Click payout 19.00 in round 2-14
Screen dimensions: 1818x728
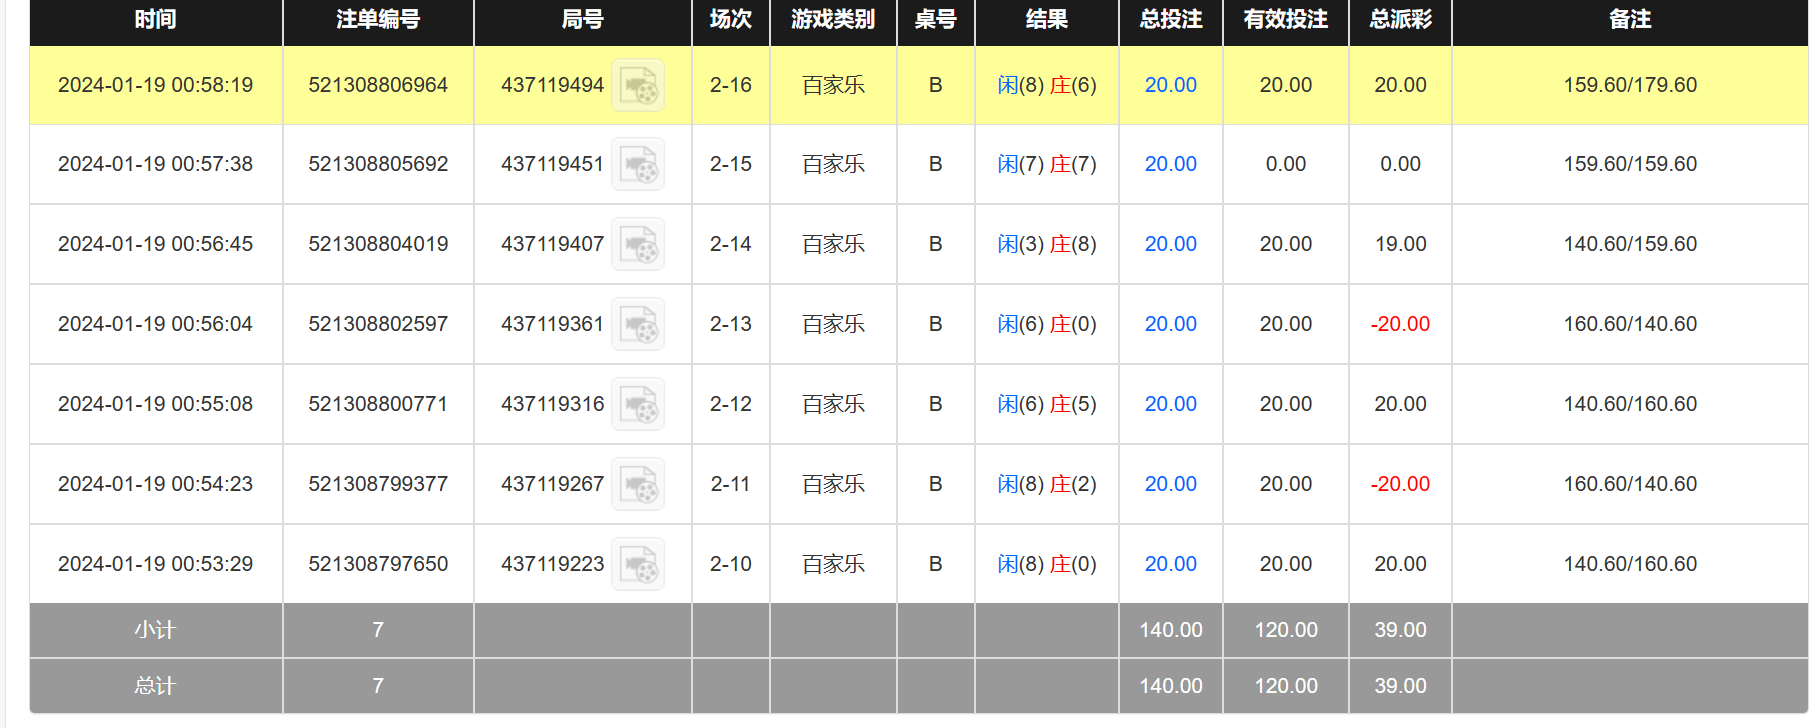pos(1400,244)
